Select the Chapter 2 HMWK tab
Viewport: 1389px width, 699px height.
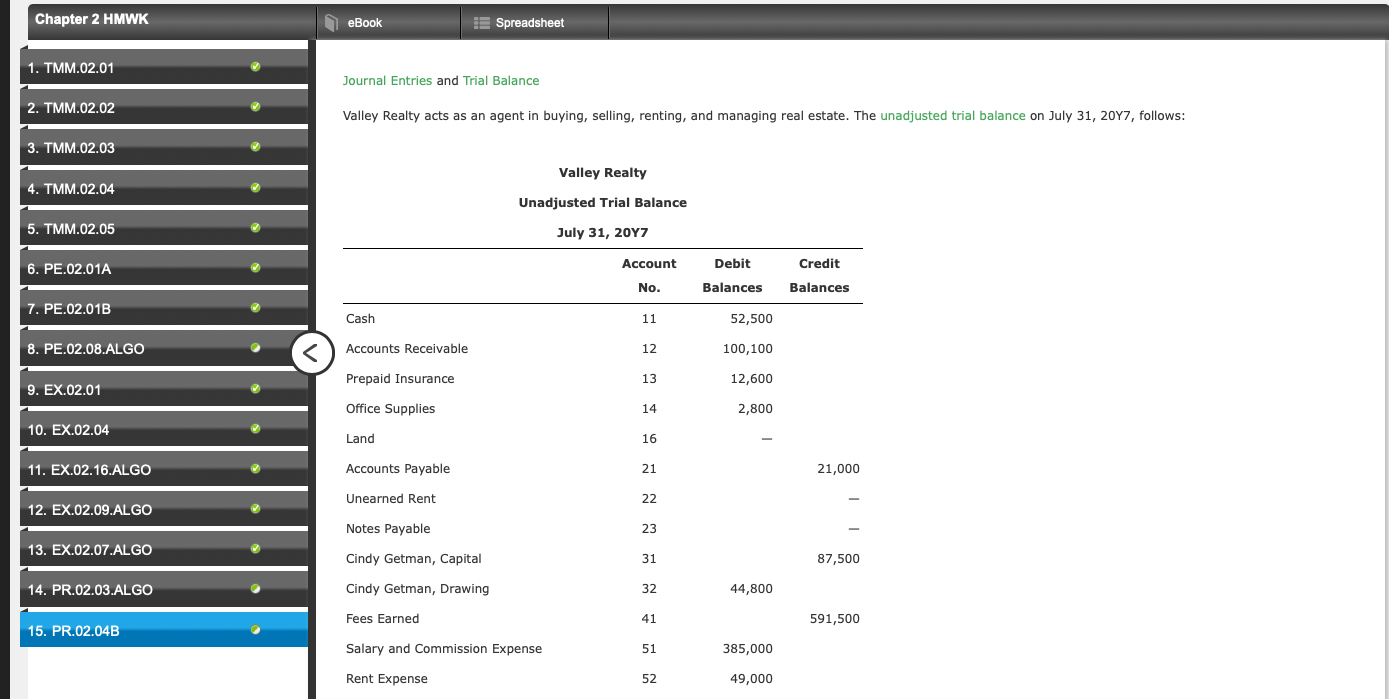(x=92, y=18)
